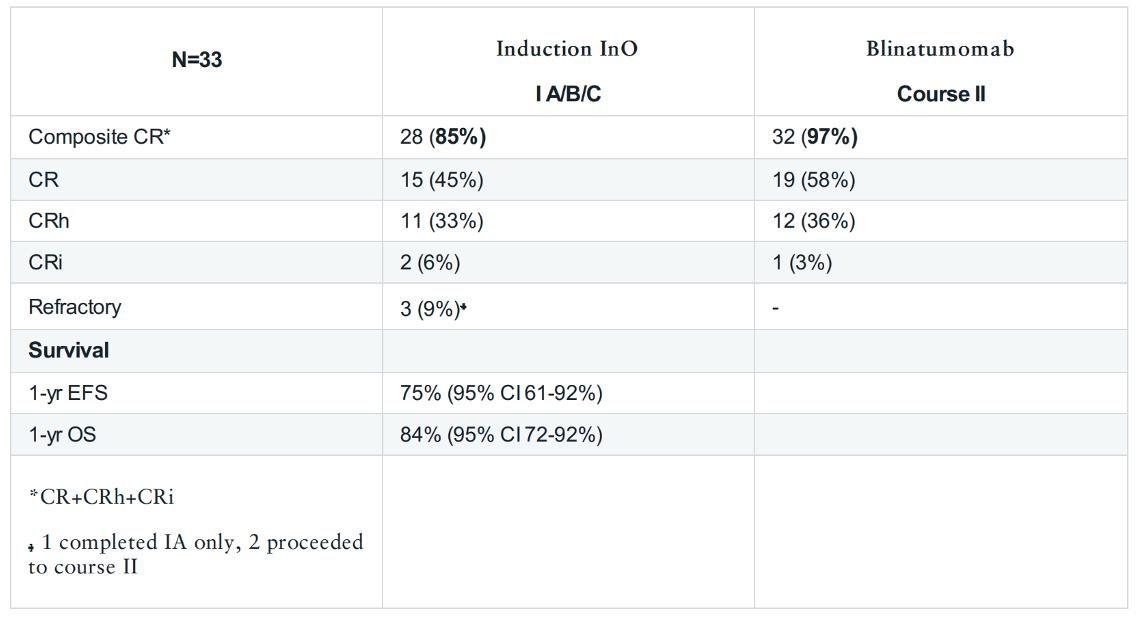Screen dimensions: 1139x619
Task: Select the 32 (97%) value cell
Action: click(x=815, y=137)
